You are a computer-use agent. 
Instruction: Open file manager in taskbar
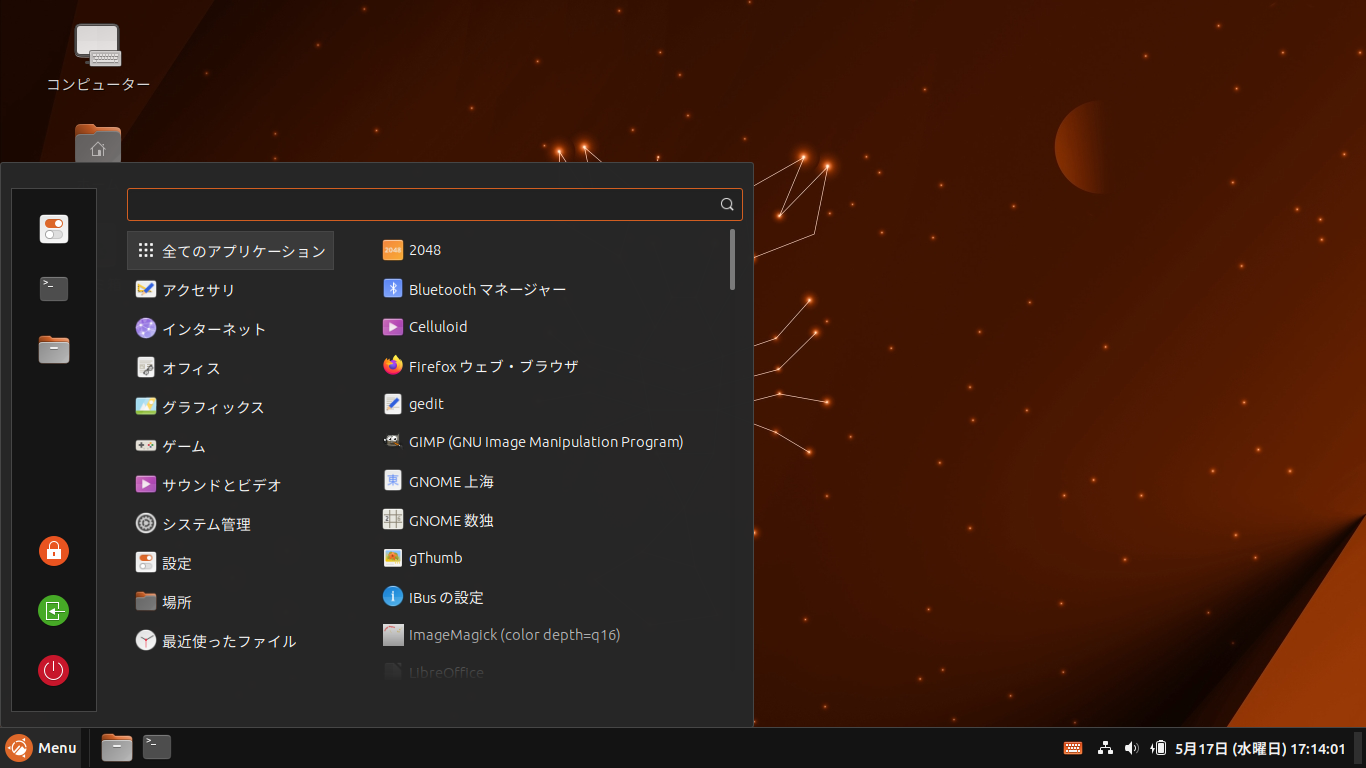(117, 747)
